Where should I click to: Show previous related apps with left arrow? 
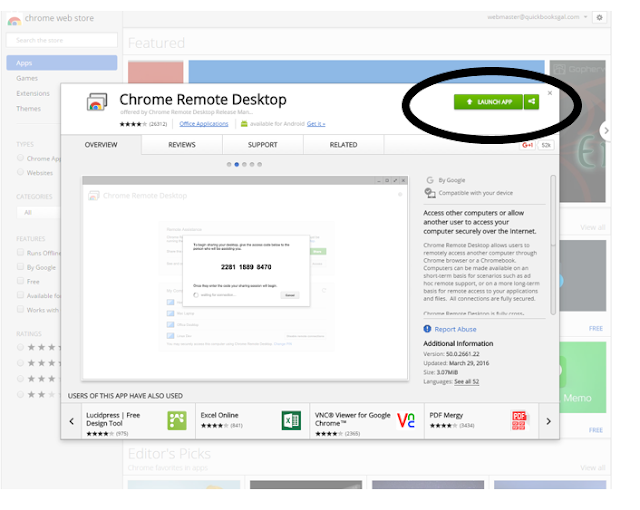tap(71, 421)
